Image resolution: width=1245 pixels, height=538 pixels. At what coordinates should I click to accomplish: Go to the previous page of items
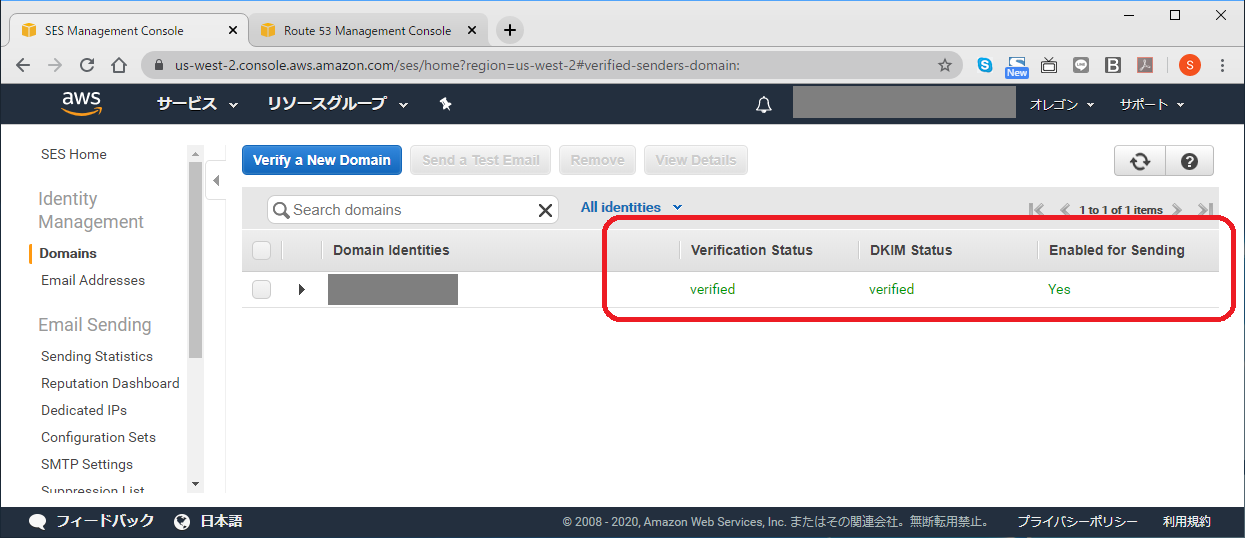pyautogui.click(x=1064, y=210)
